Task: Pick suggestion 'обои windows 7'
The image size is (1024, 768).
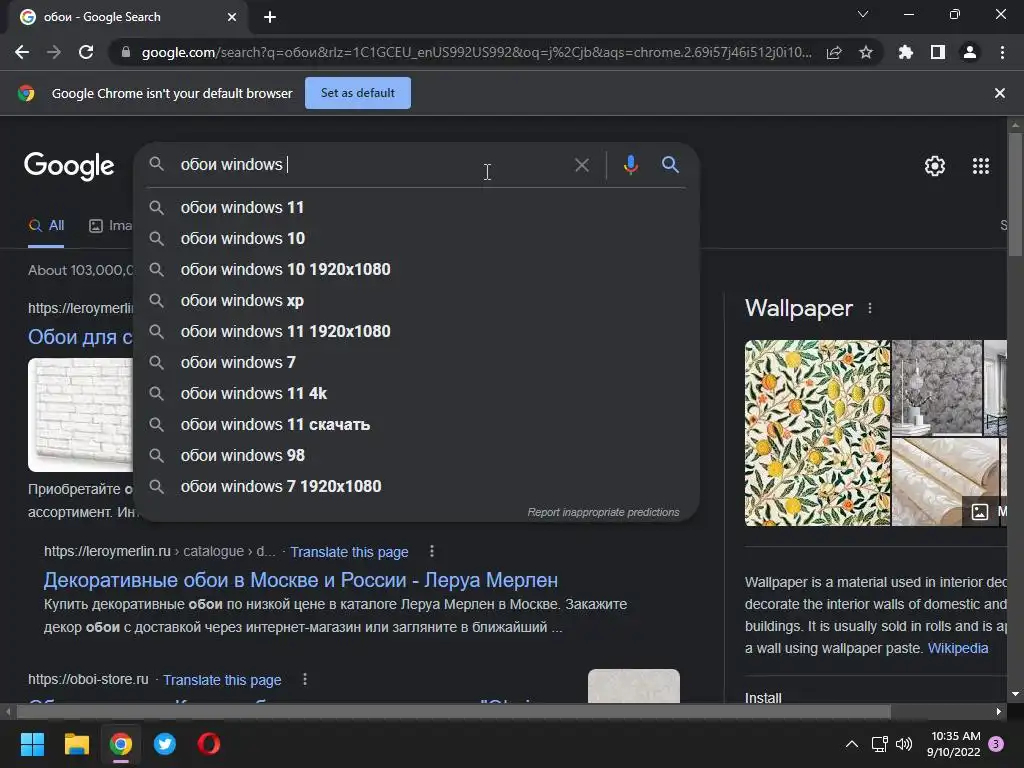Action: 417,362
